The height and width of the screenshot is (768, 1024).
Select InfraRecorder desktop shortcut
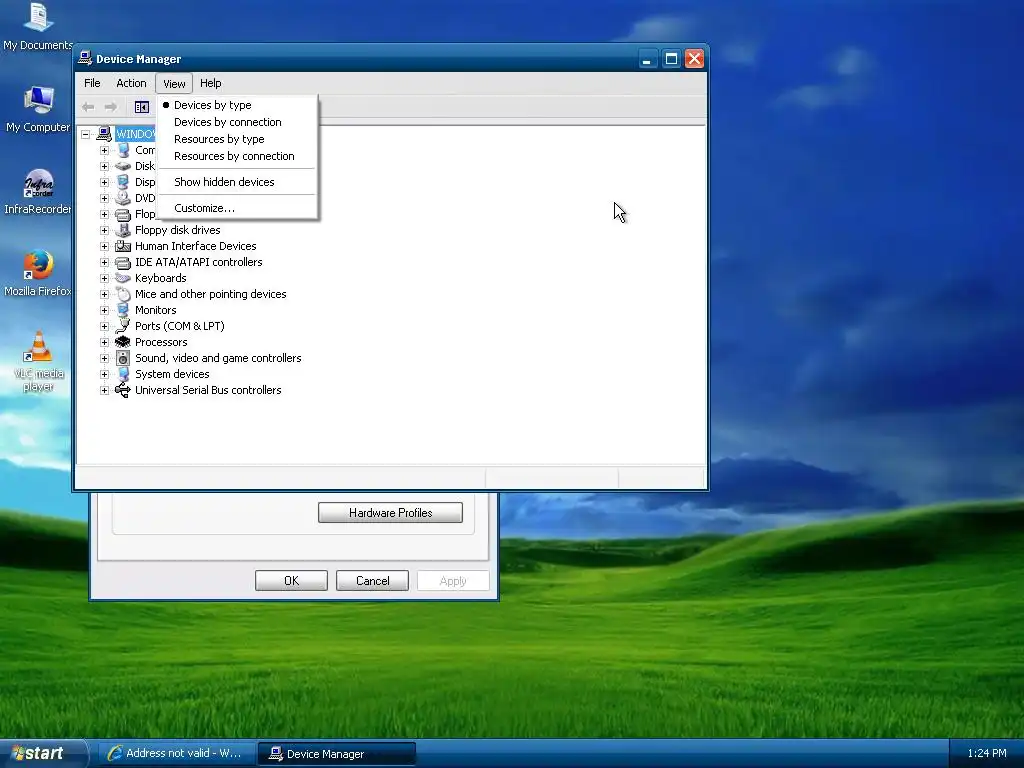pos(38,191)
